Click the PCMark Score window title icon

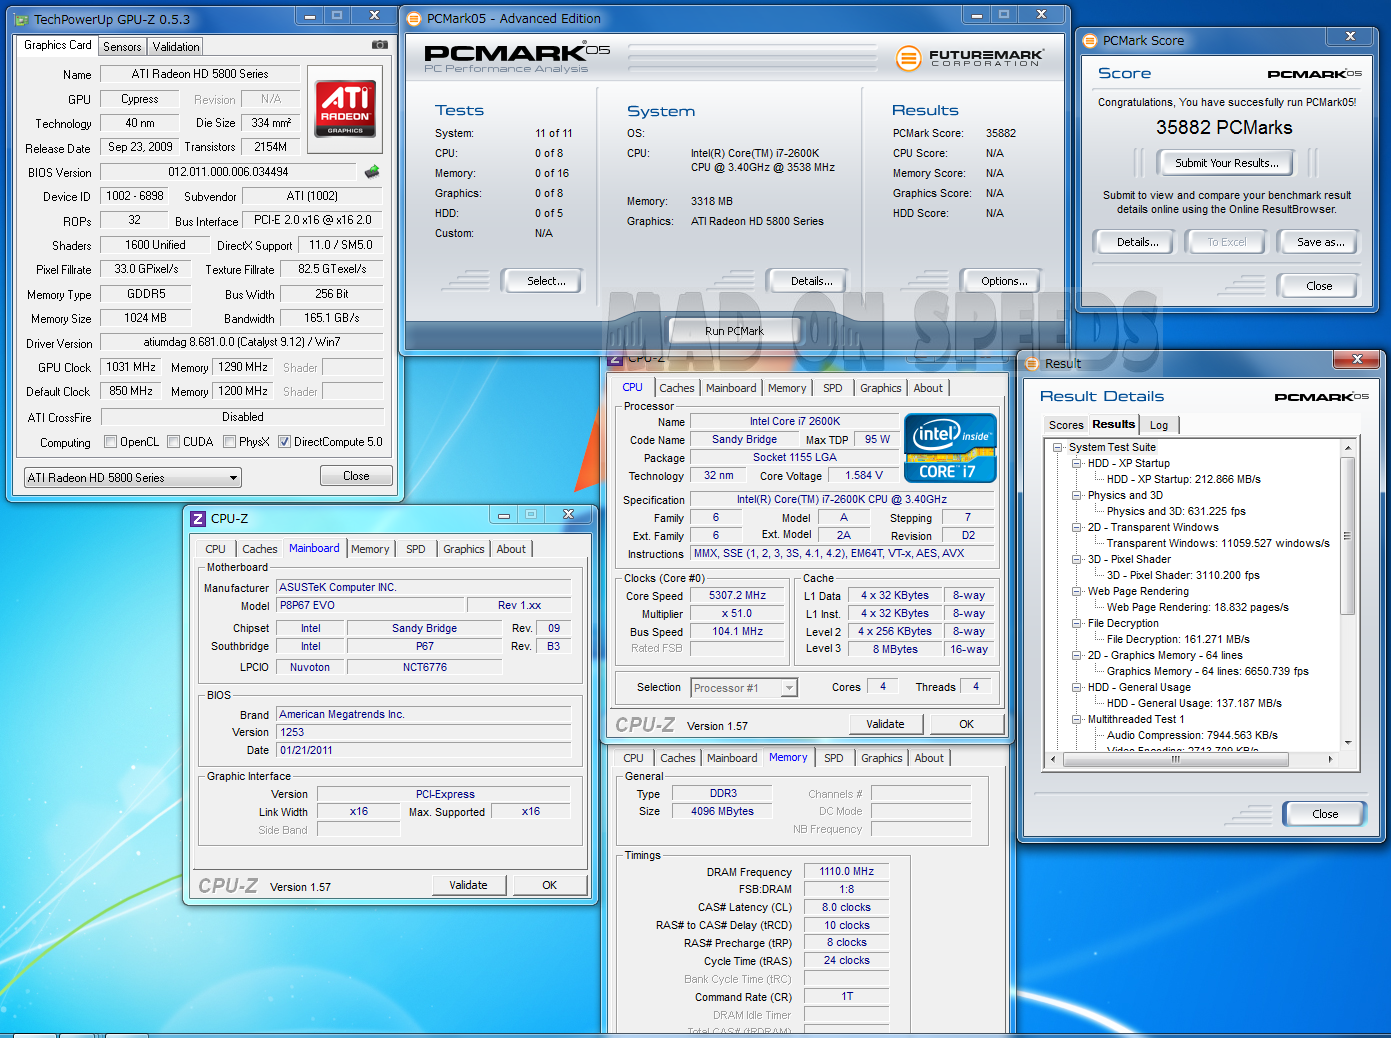click(x=1090, y=40)
